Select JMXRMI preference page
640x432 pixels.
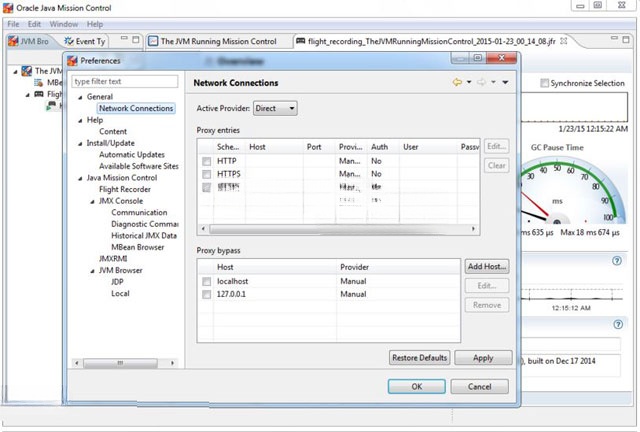(113, 258)
